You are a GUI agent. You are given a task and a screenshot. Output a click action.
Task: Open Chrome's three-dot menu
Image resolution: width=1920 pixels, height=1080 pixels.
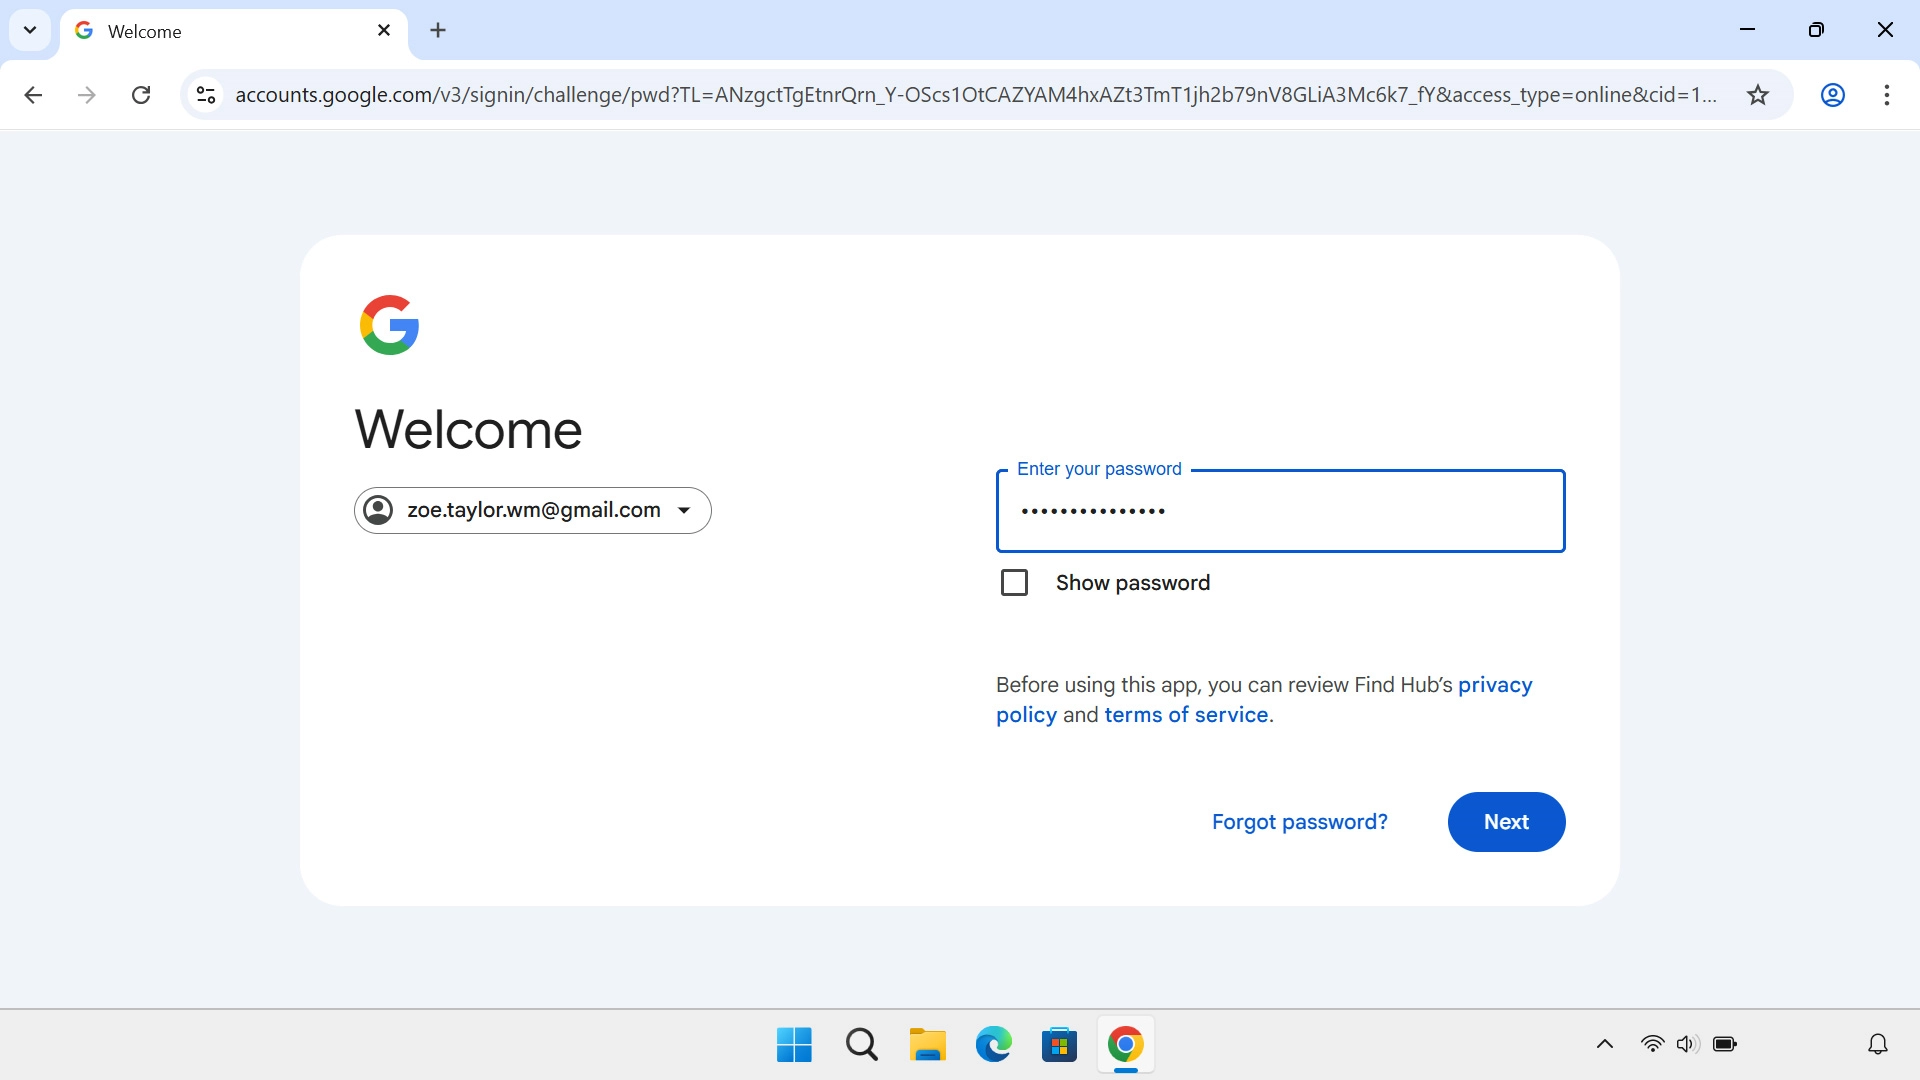point(1888,95)
